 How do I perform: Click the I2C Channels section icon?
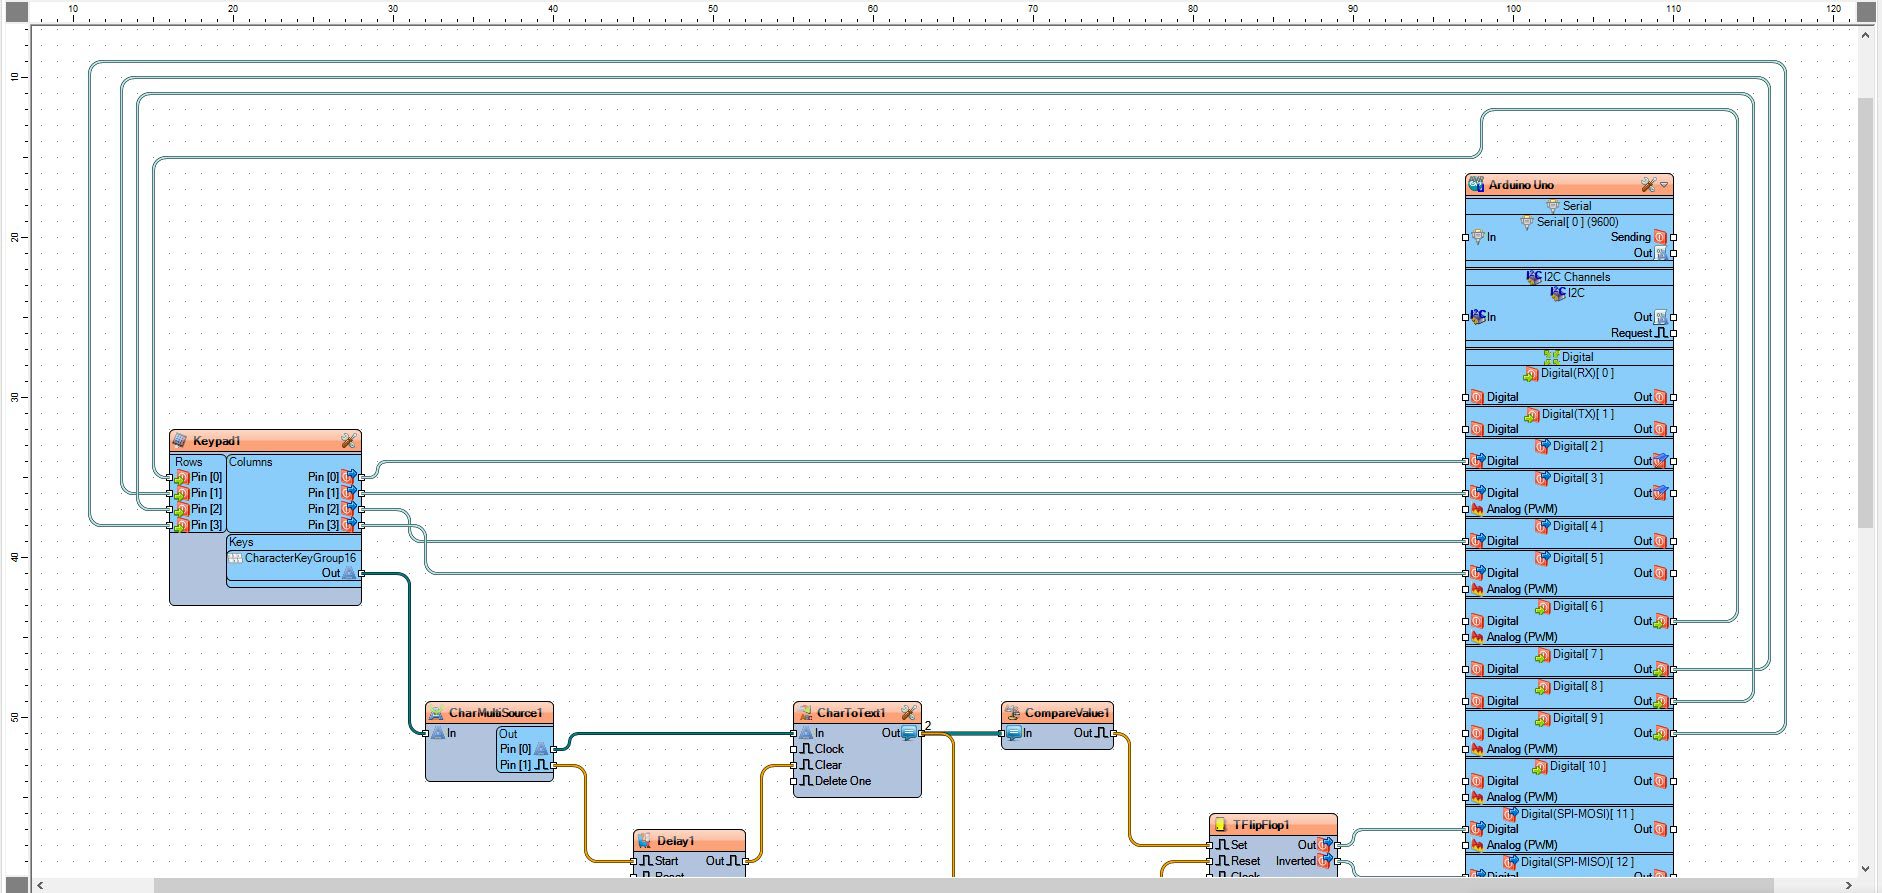pos(1534,277)
